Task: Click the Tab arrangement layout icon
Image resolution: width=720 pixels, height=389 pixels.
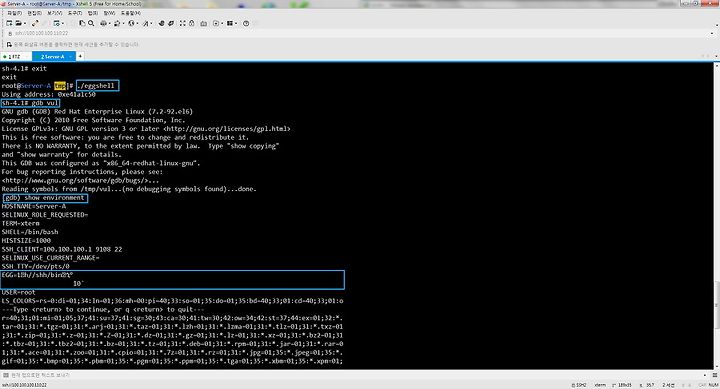Action: (230, 23)
